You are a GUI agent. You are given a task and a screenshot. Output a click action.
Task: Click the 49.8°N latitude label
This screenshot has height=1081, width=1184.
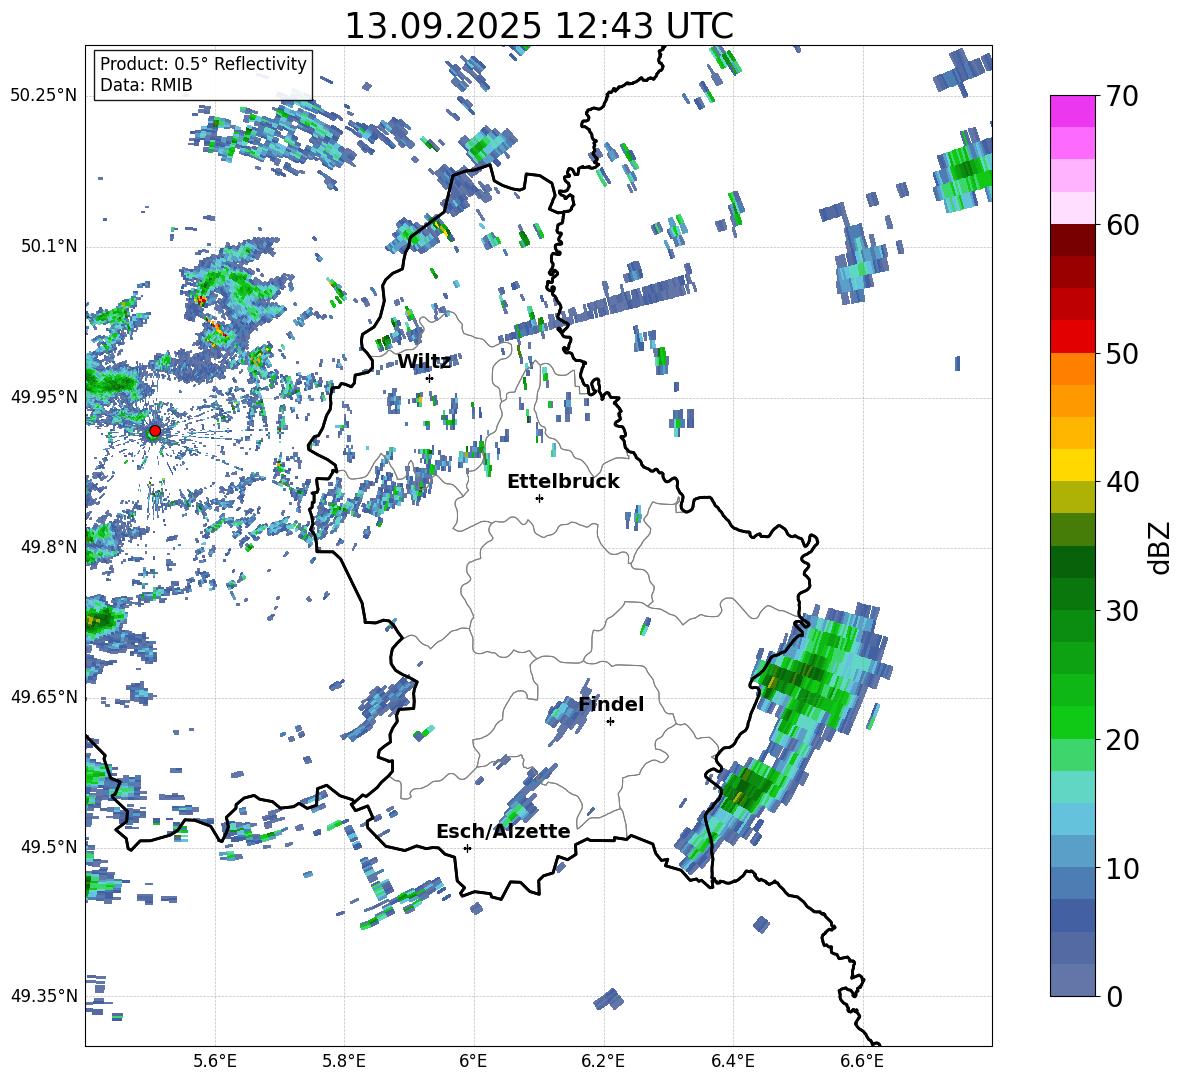pyautogui.click(x=48, y=547)
